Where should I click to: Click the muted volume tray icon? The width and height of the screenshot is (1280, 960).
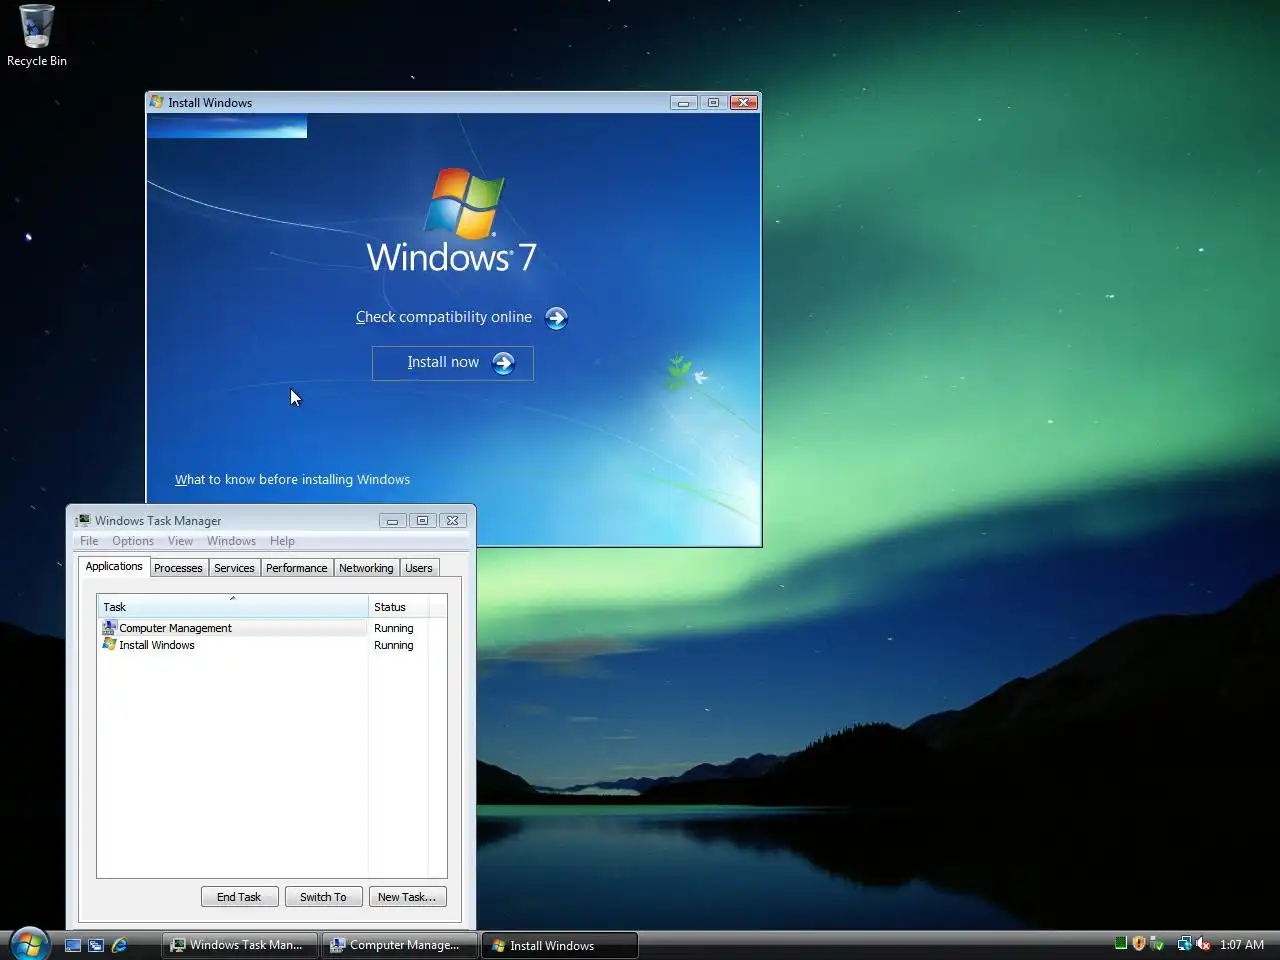1204,944
